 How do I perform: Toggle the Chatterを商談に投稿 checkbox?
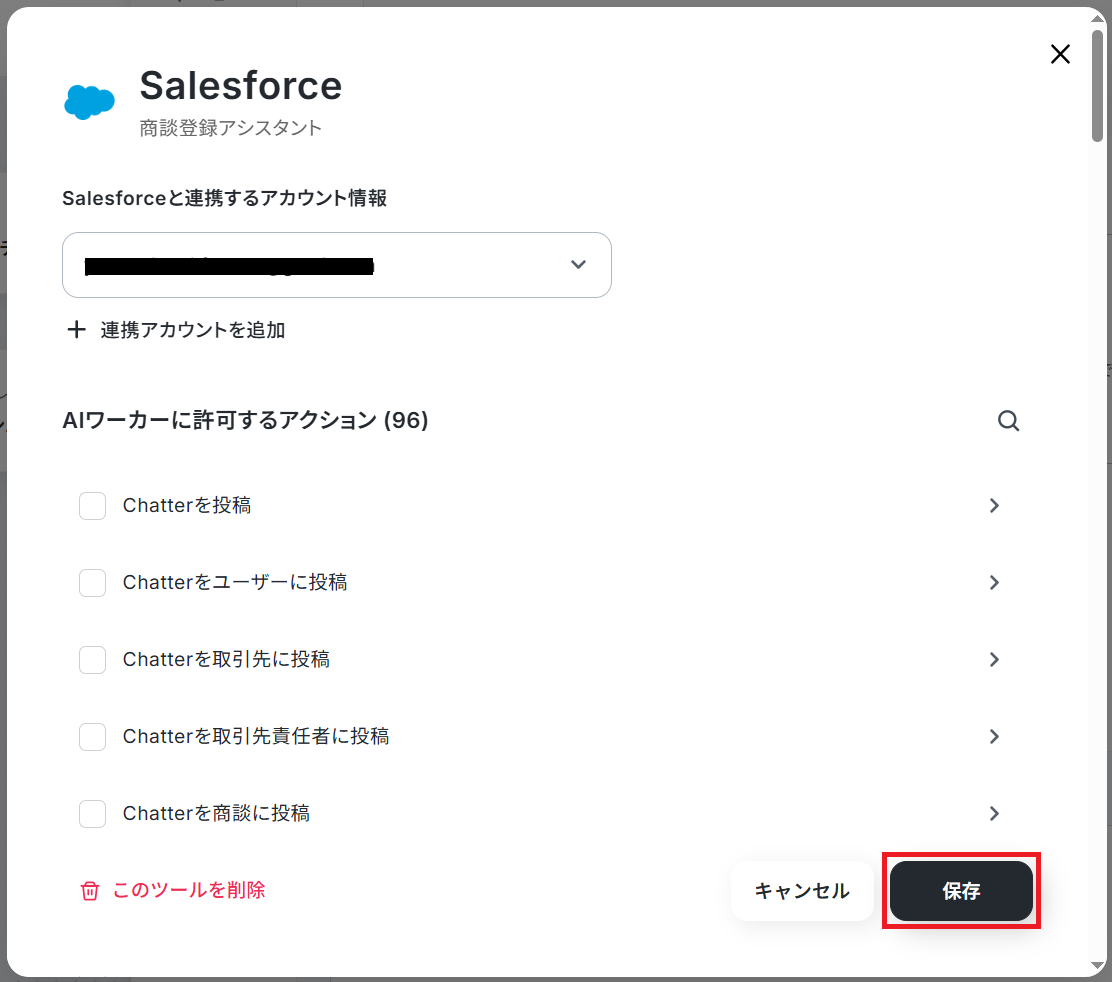(92, 814)
